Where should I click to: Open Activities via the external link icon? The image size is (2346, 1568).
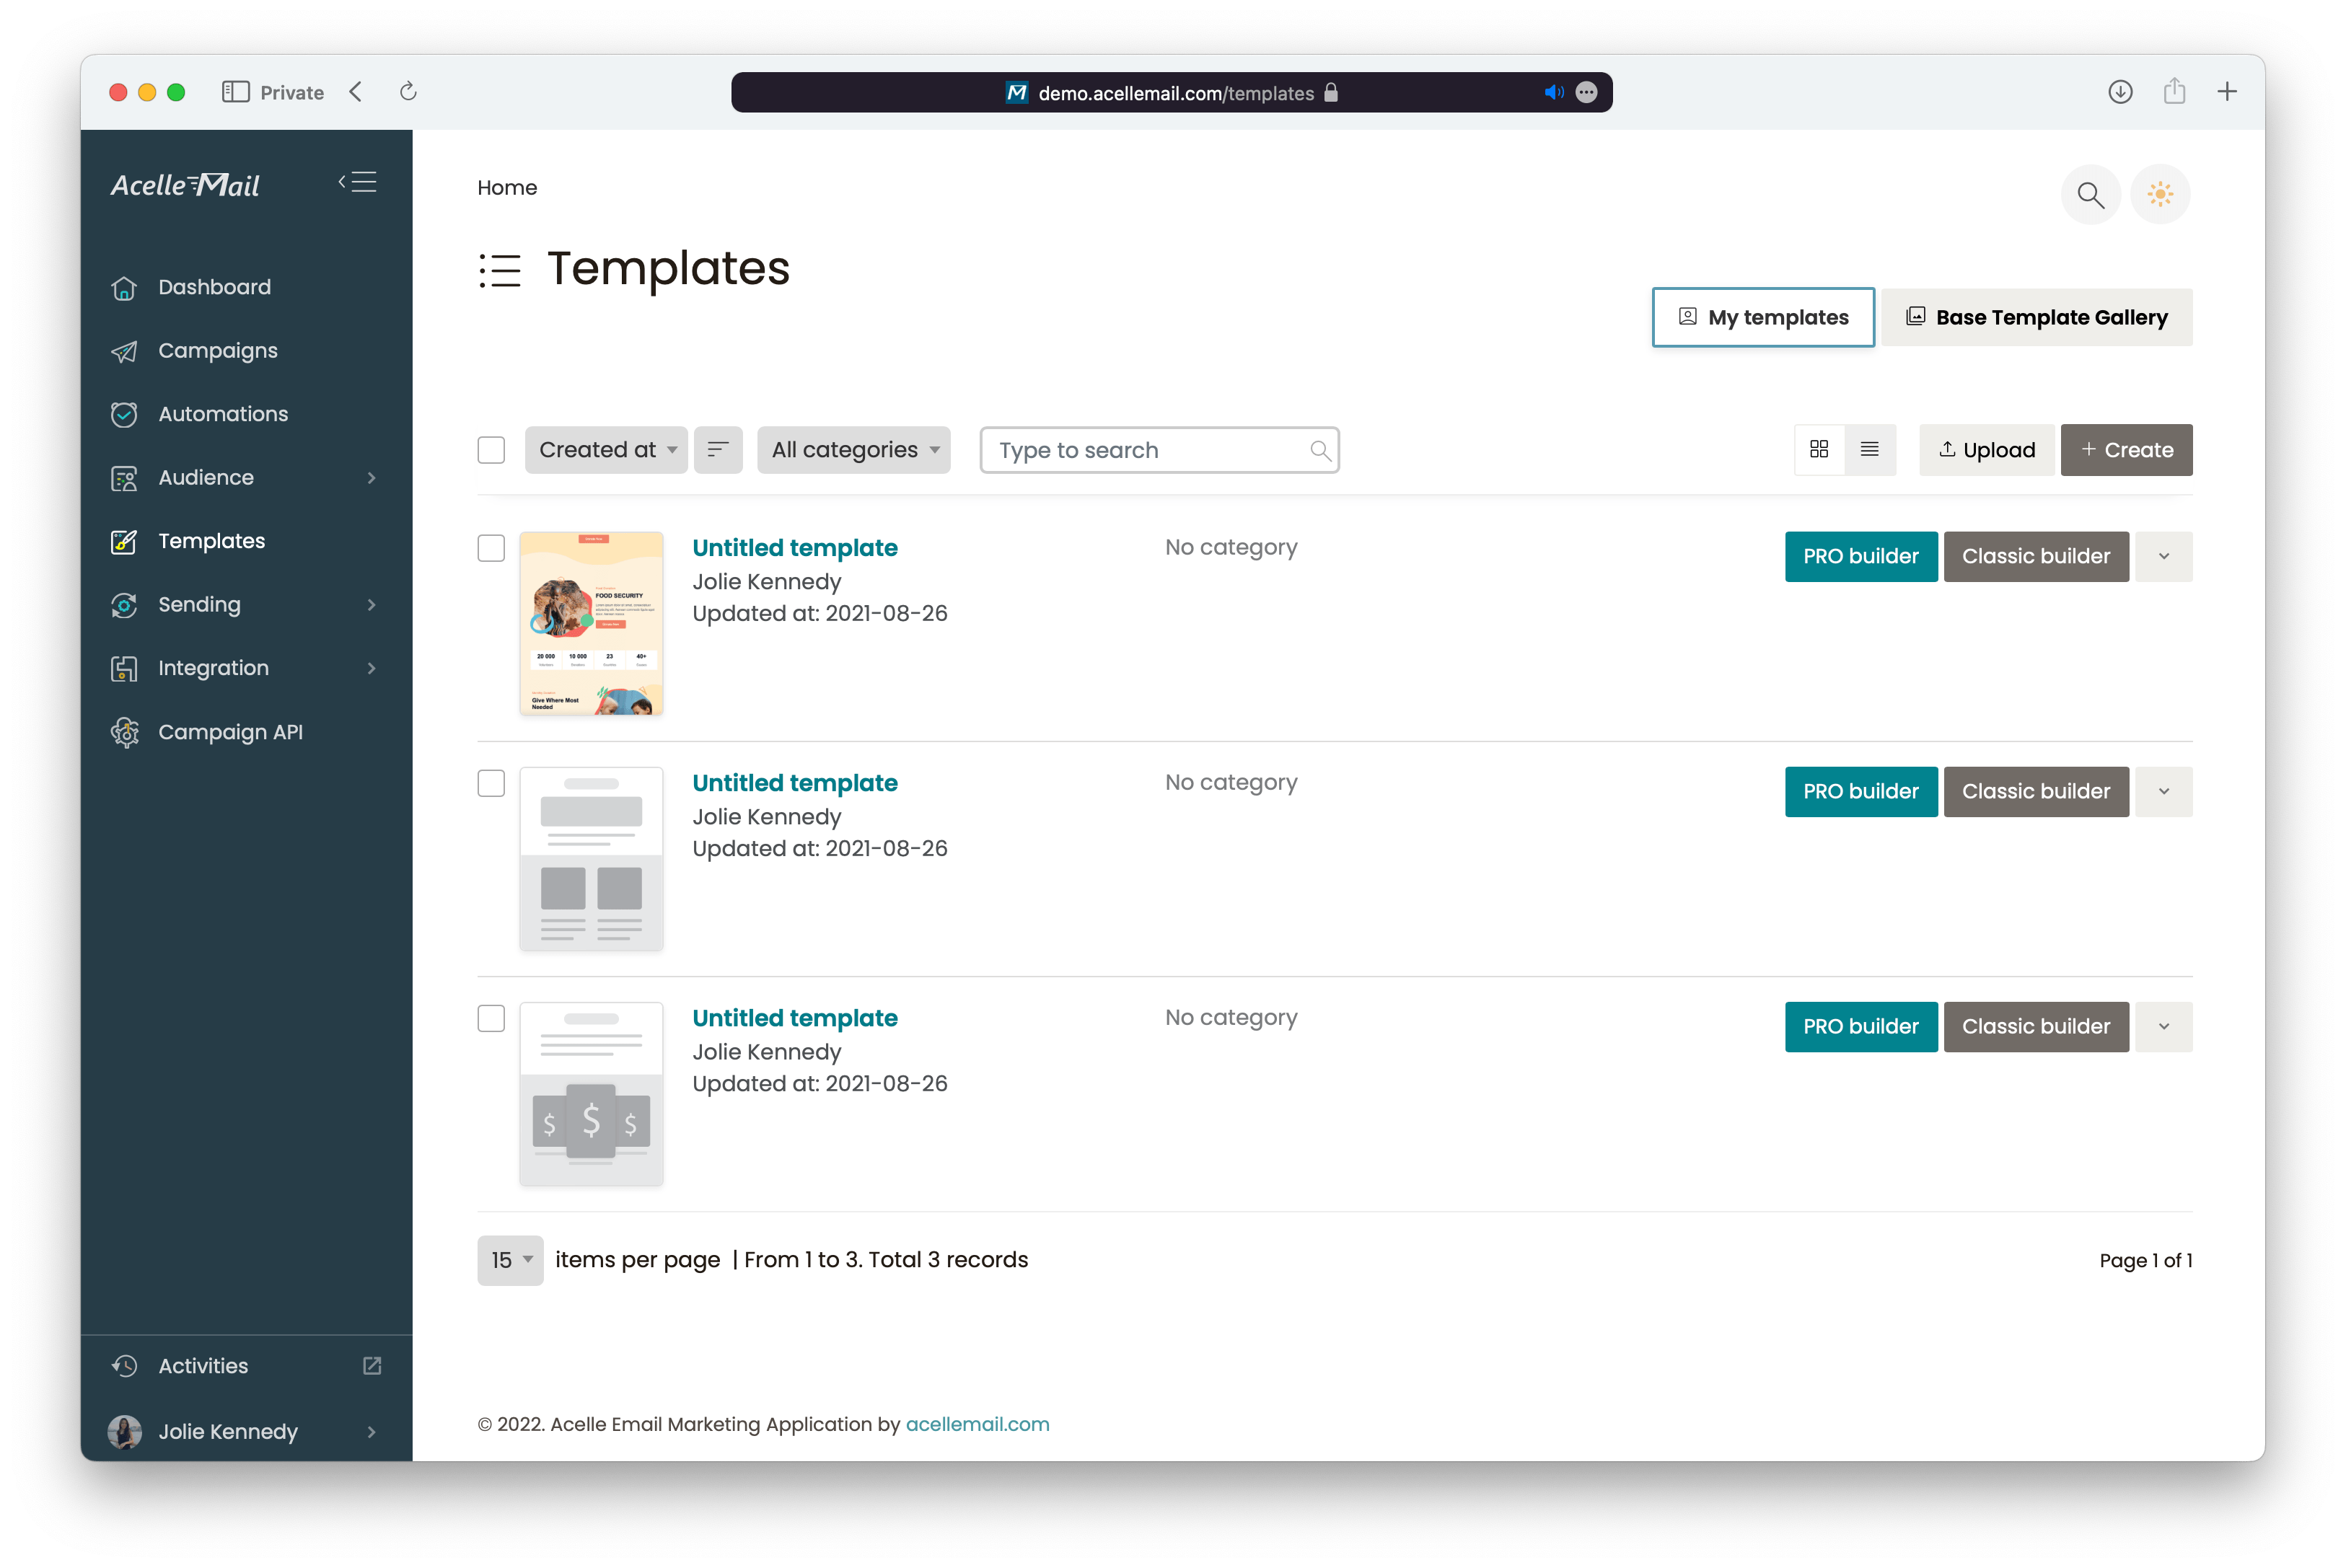tap(372, 1366)
